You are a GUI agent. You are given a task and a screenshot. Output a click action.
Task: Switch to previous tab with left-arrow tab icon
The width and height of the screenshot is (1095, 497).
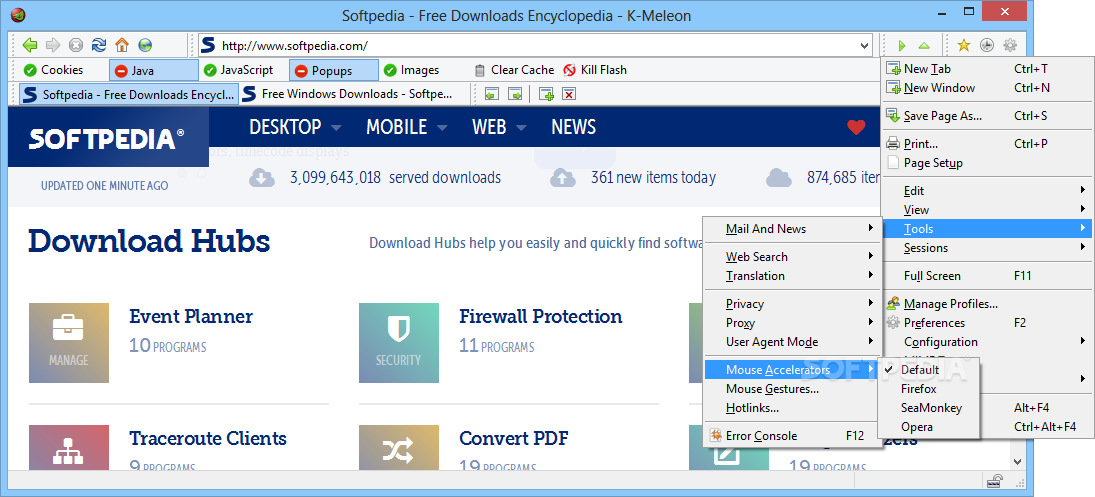pyautogui.click(x=492, y=94)
